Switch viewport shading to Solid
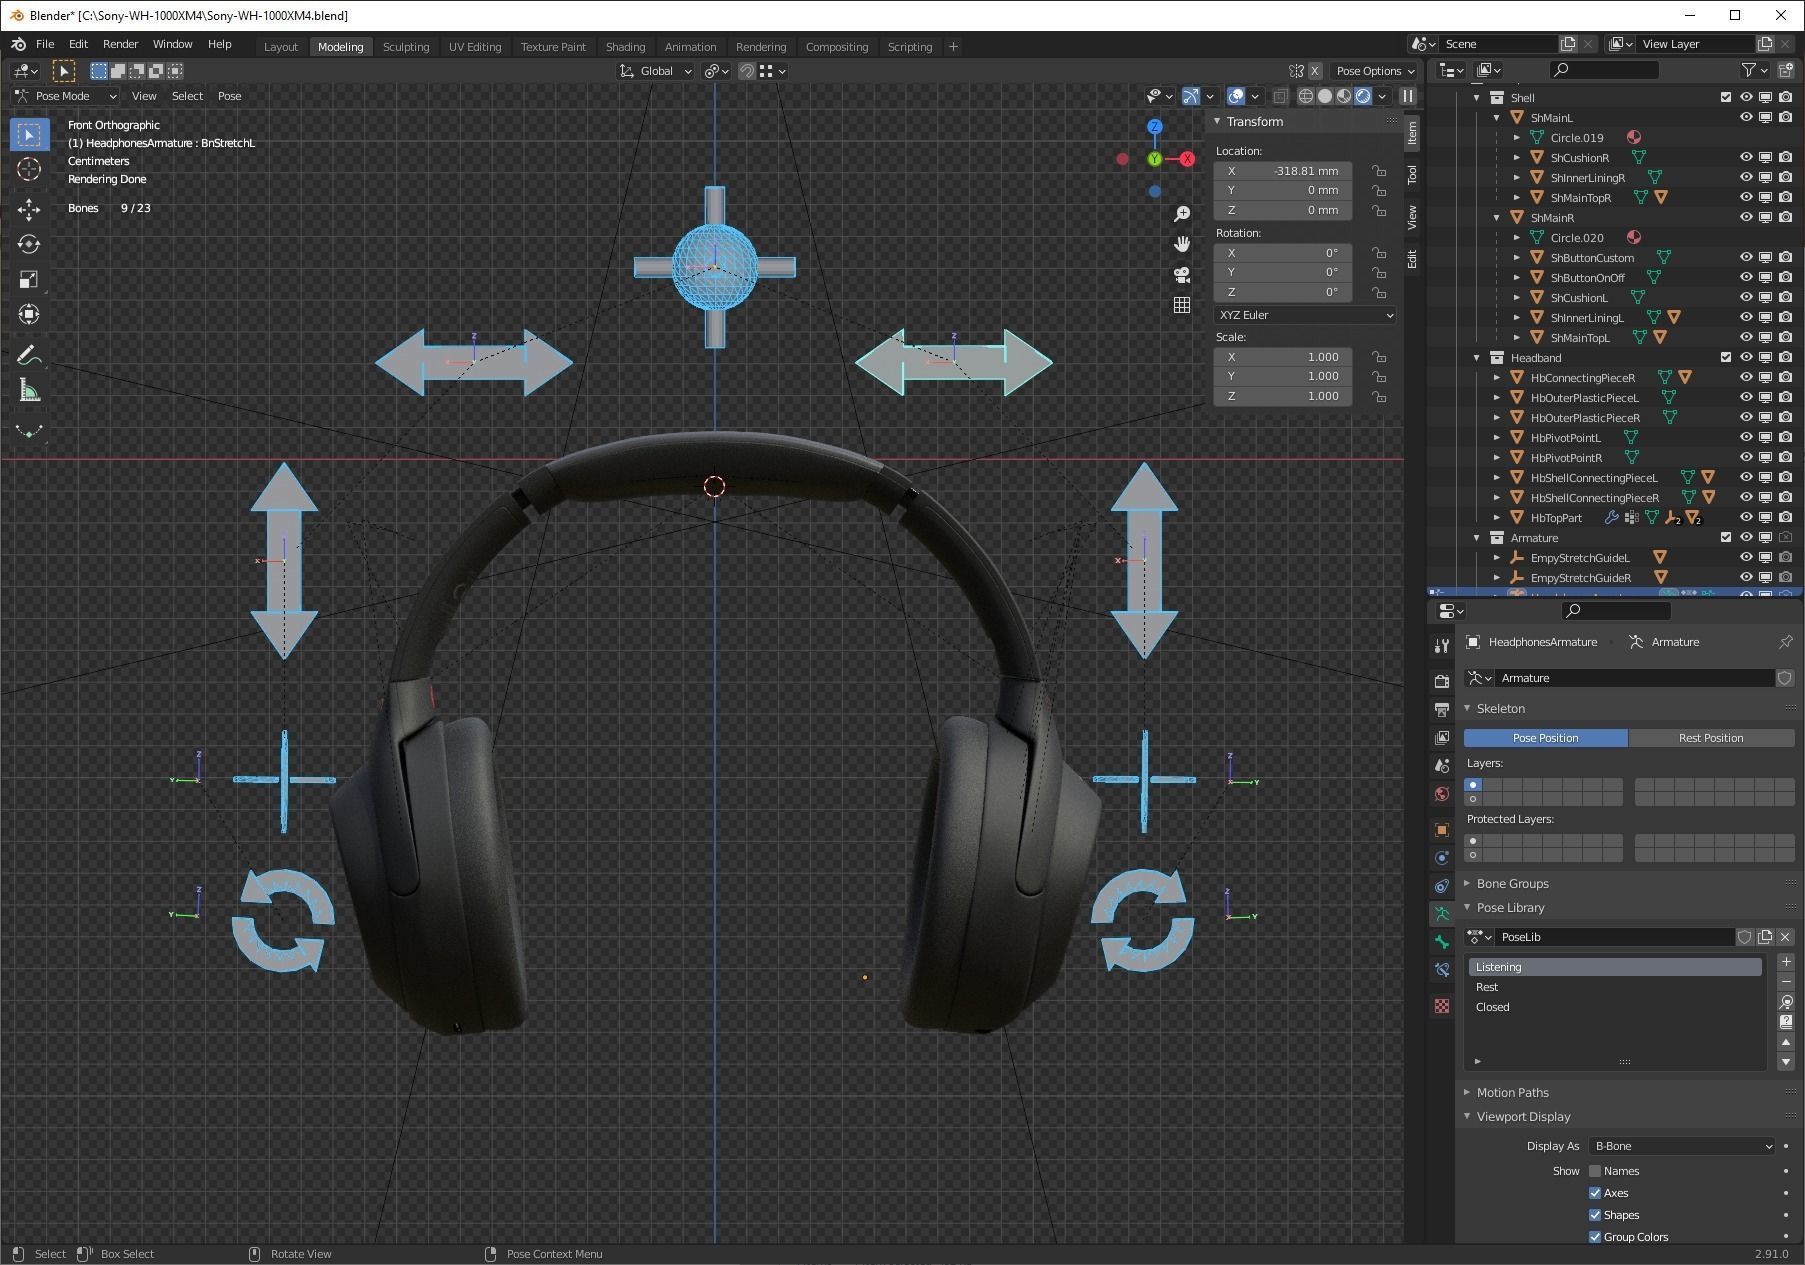Image resolution: width=1805 pixels, height=1265 pixels. (x=1325, y=96)
